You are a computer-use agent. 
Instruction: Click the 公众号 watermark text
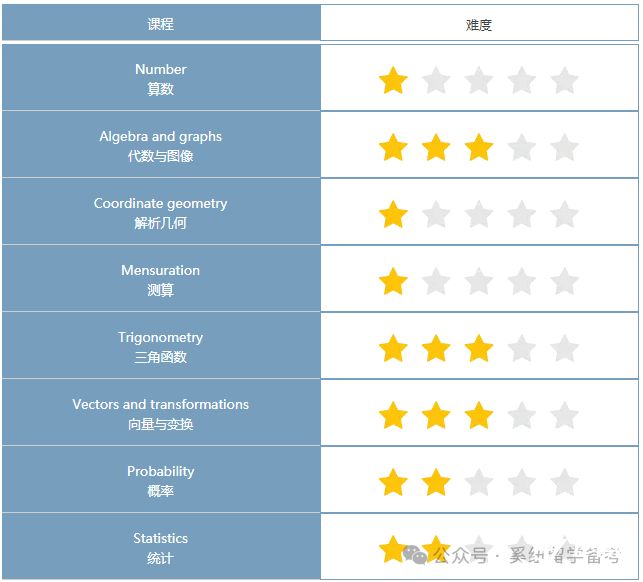pos(461,556)
